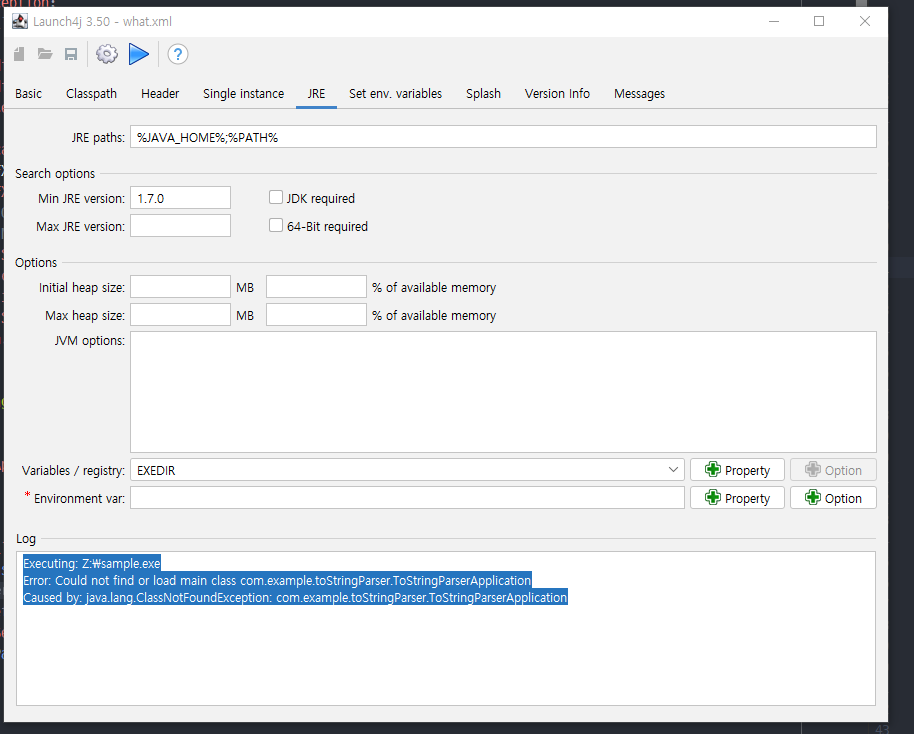This screenshot has height=734, width=914.
Task: Click Initial heap size MB field
Action: click(x=180, y=287)
